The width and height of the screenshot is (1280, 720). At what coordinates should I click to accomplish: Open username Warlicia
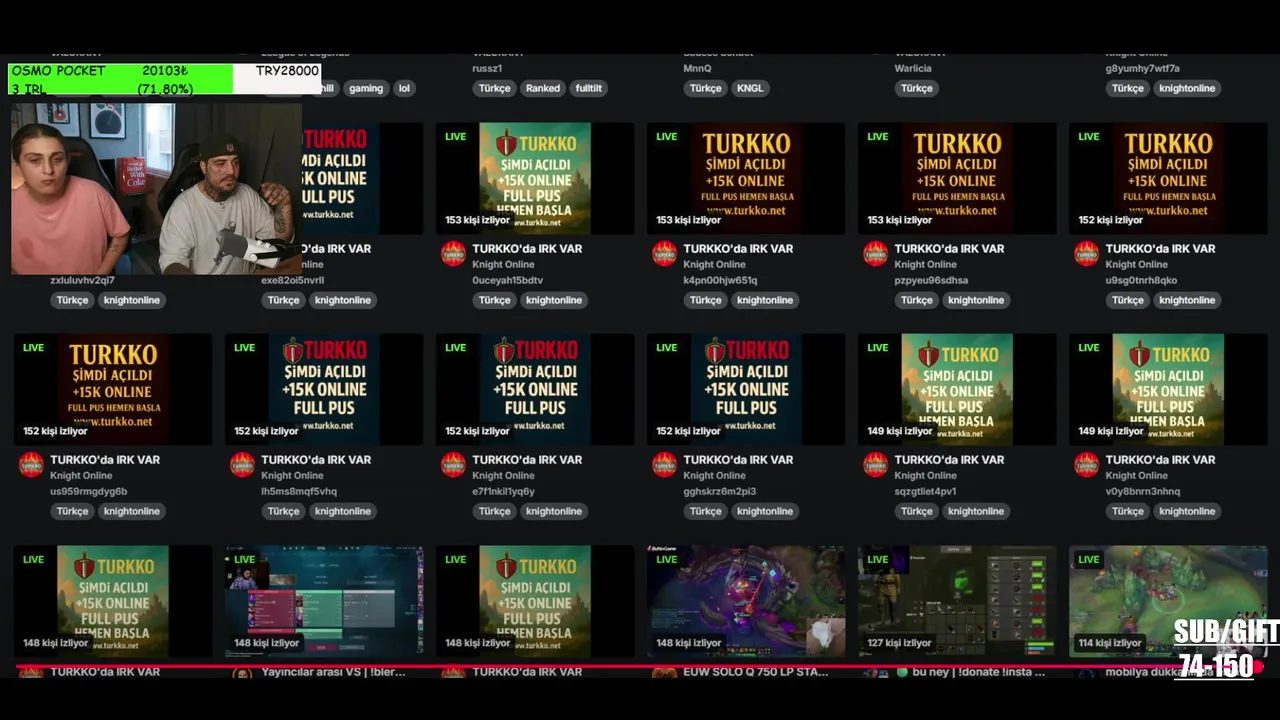point(913,69)
